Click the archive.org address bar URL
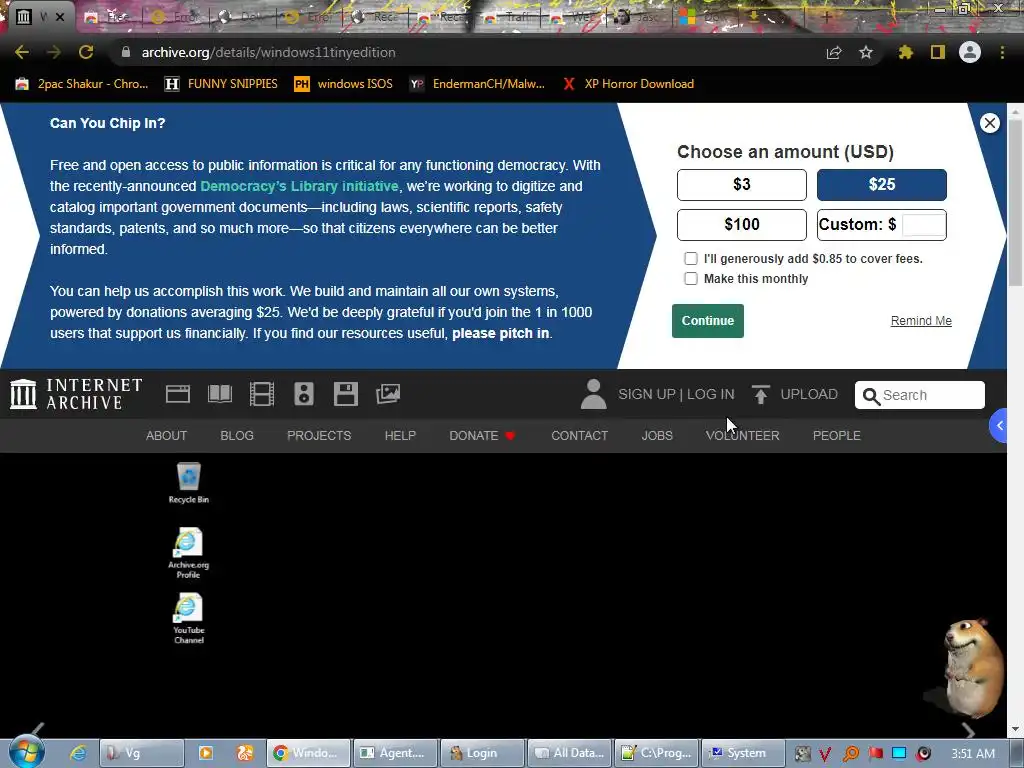The image size is (1024, 768). click(268, 52)
